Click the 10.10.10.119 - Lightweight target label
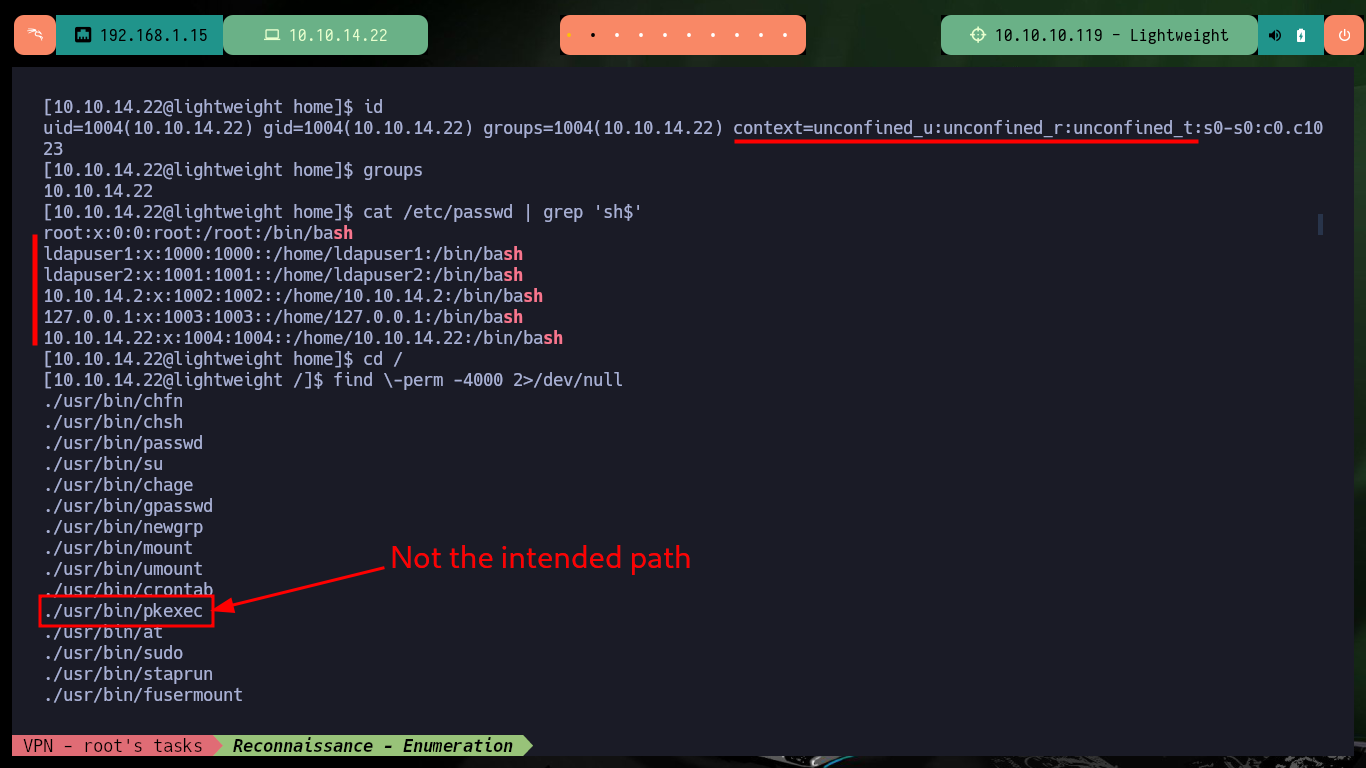Image resolution: width=1366 pixels, height=768 pixels. (1111, 35)
